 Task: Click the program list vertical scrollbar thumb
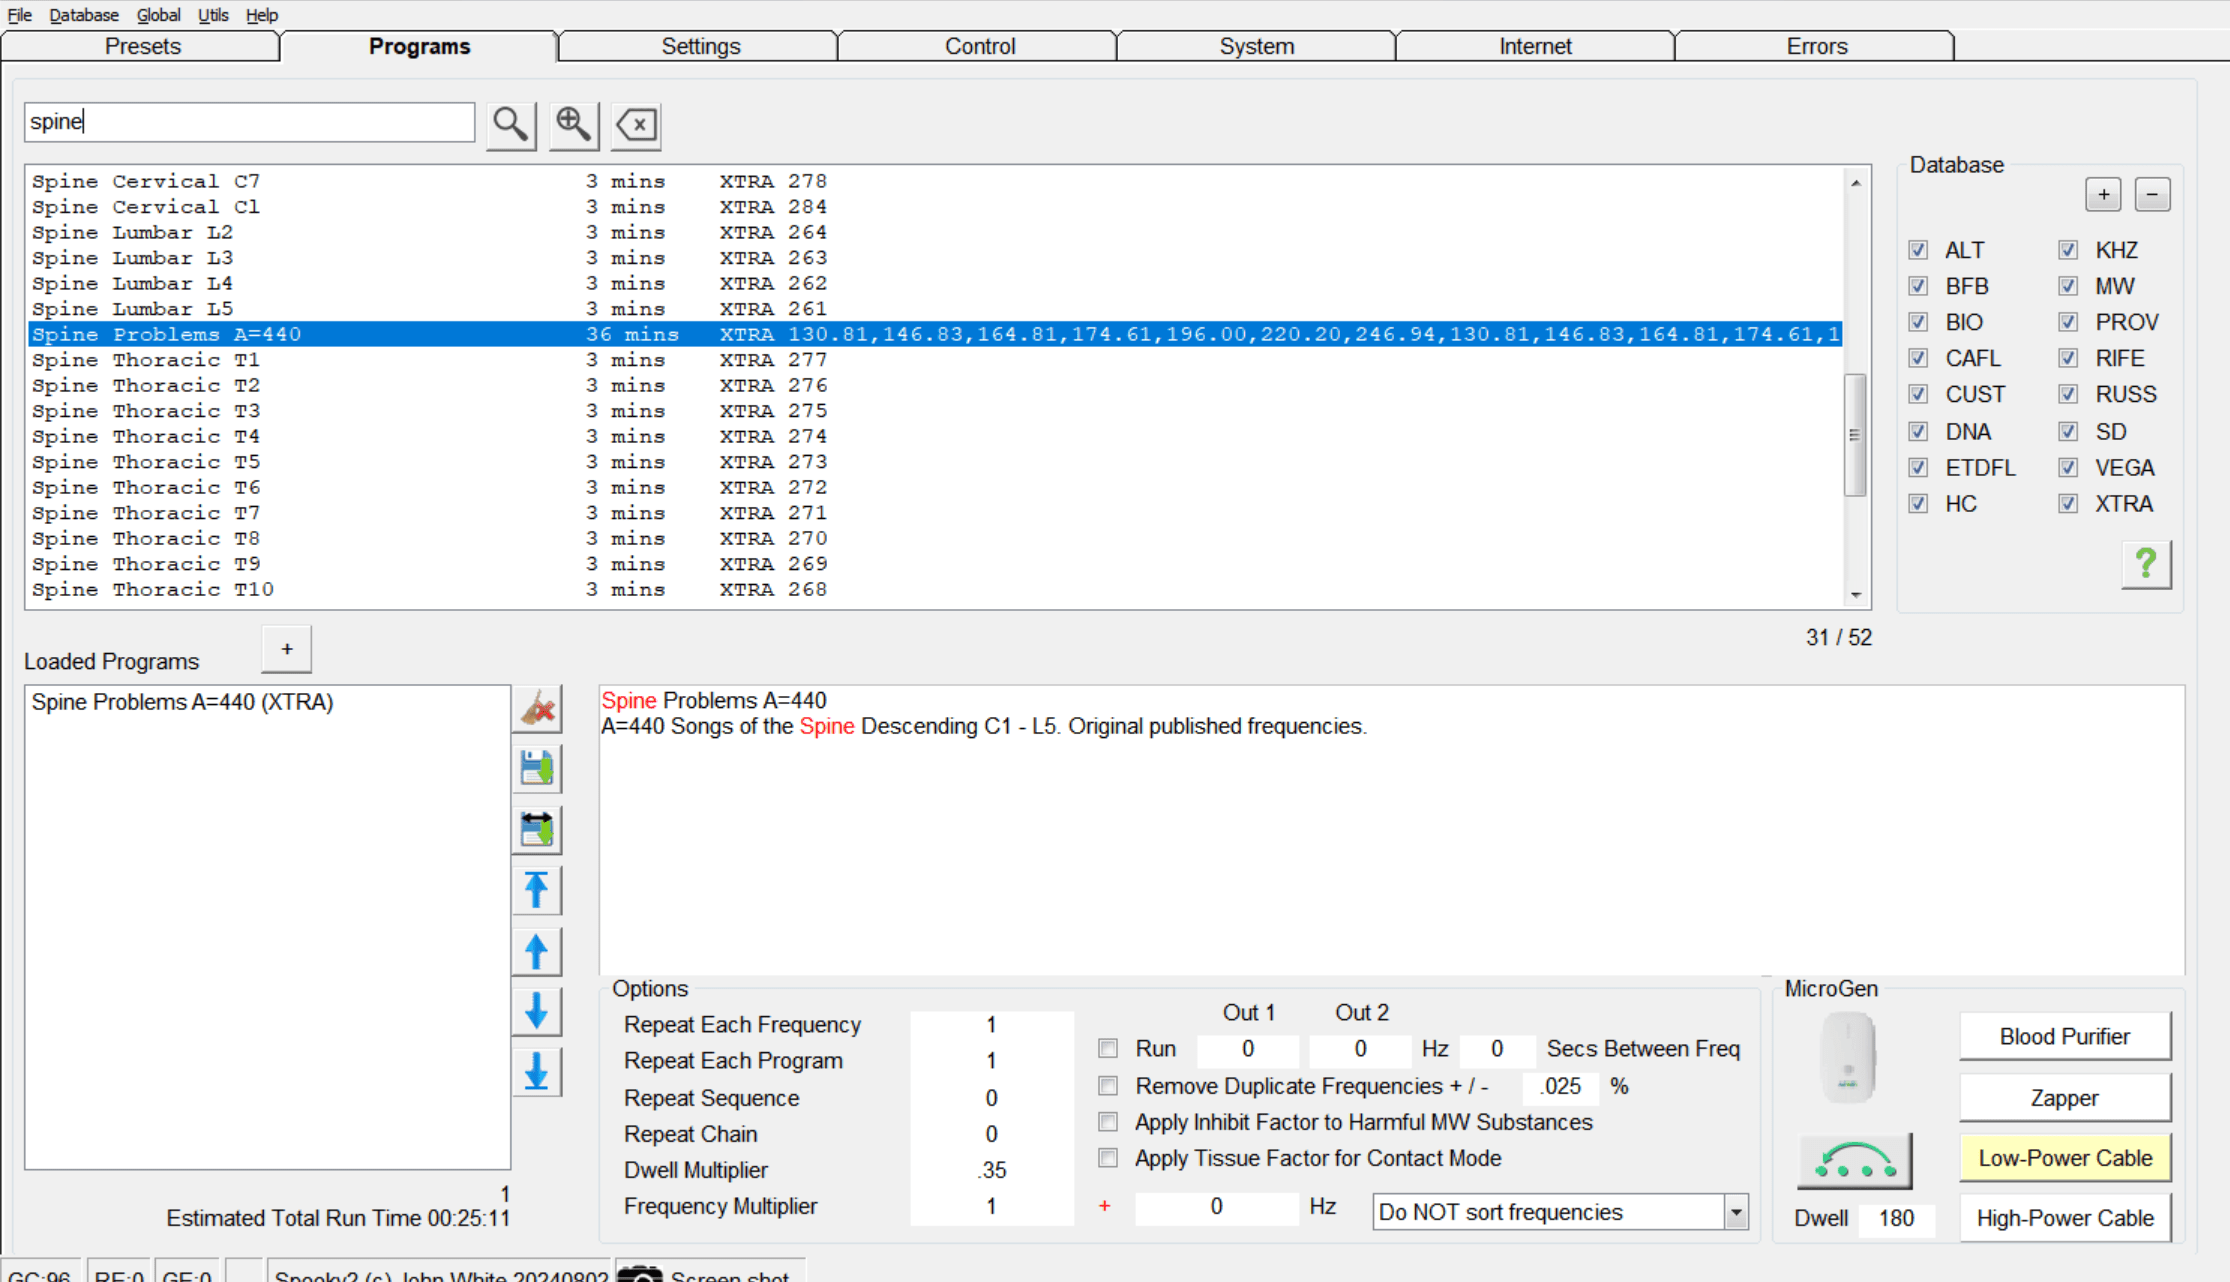click(1855, 435)
